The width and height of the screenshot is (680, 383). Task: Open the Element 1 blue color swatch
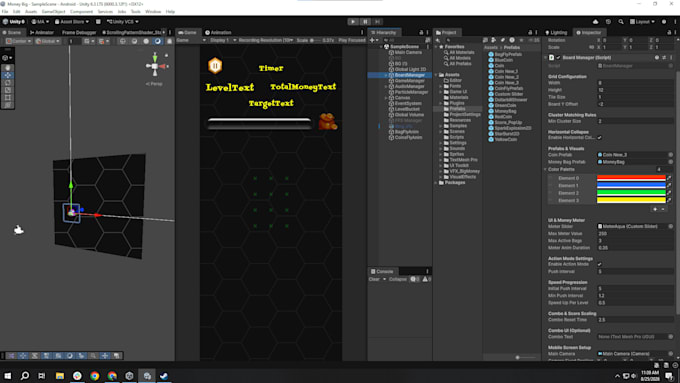coord(631,186)
